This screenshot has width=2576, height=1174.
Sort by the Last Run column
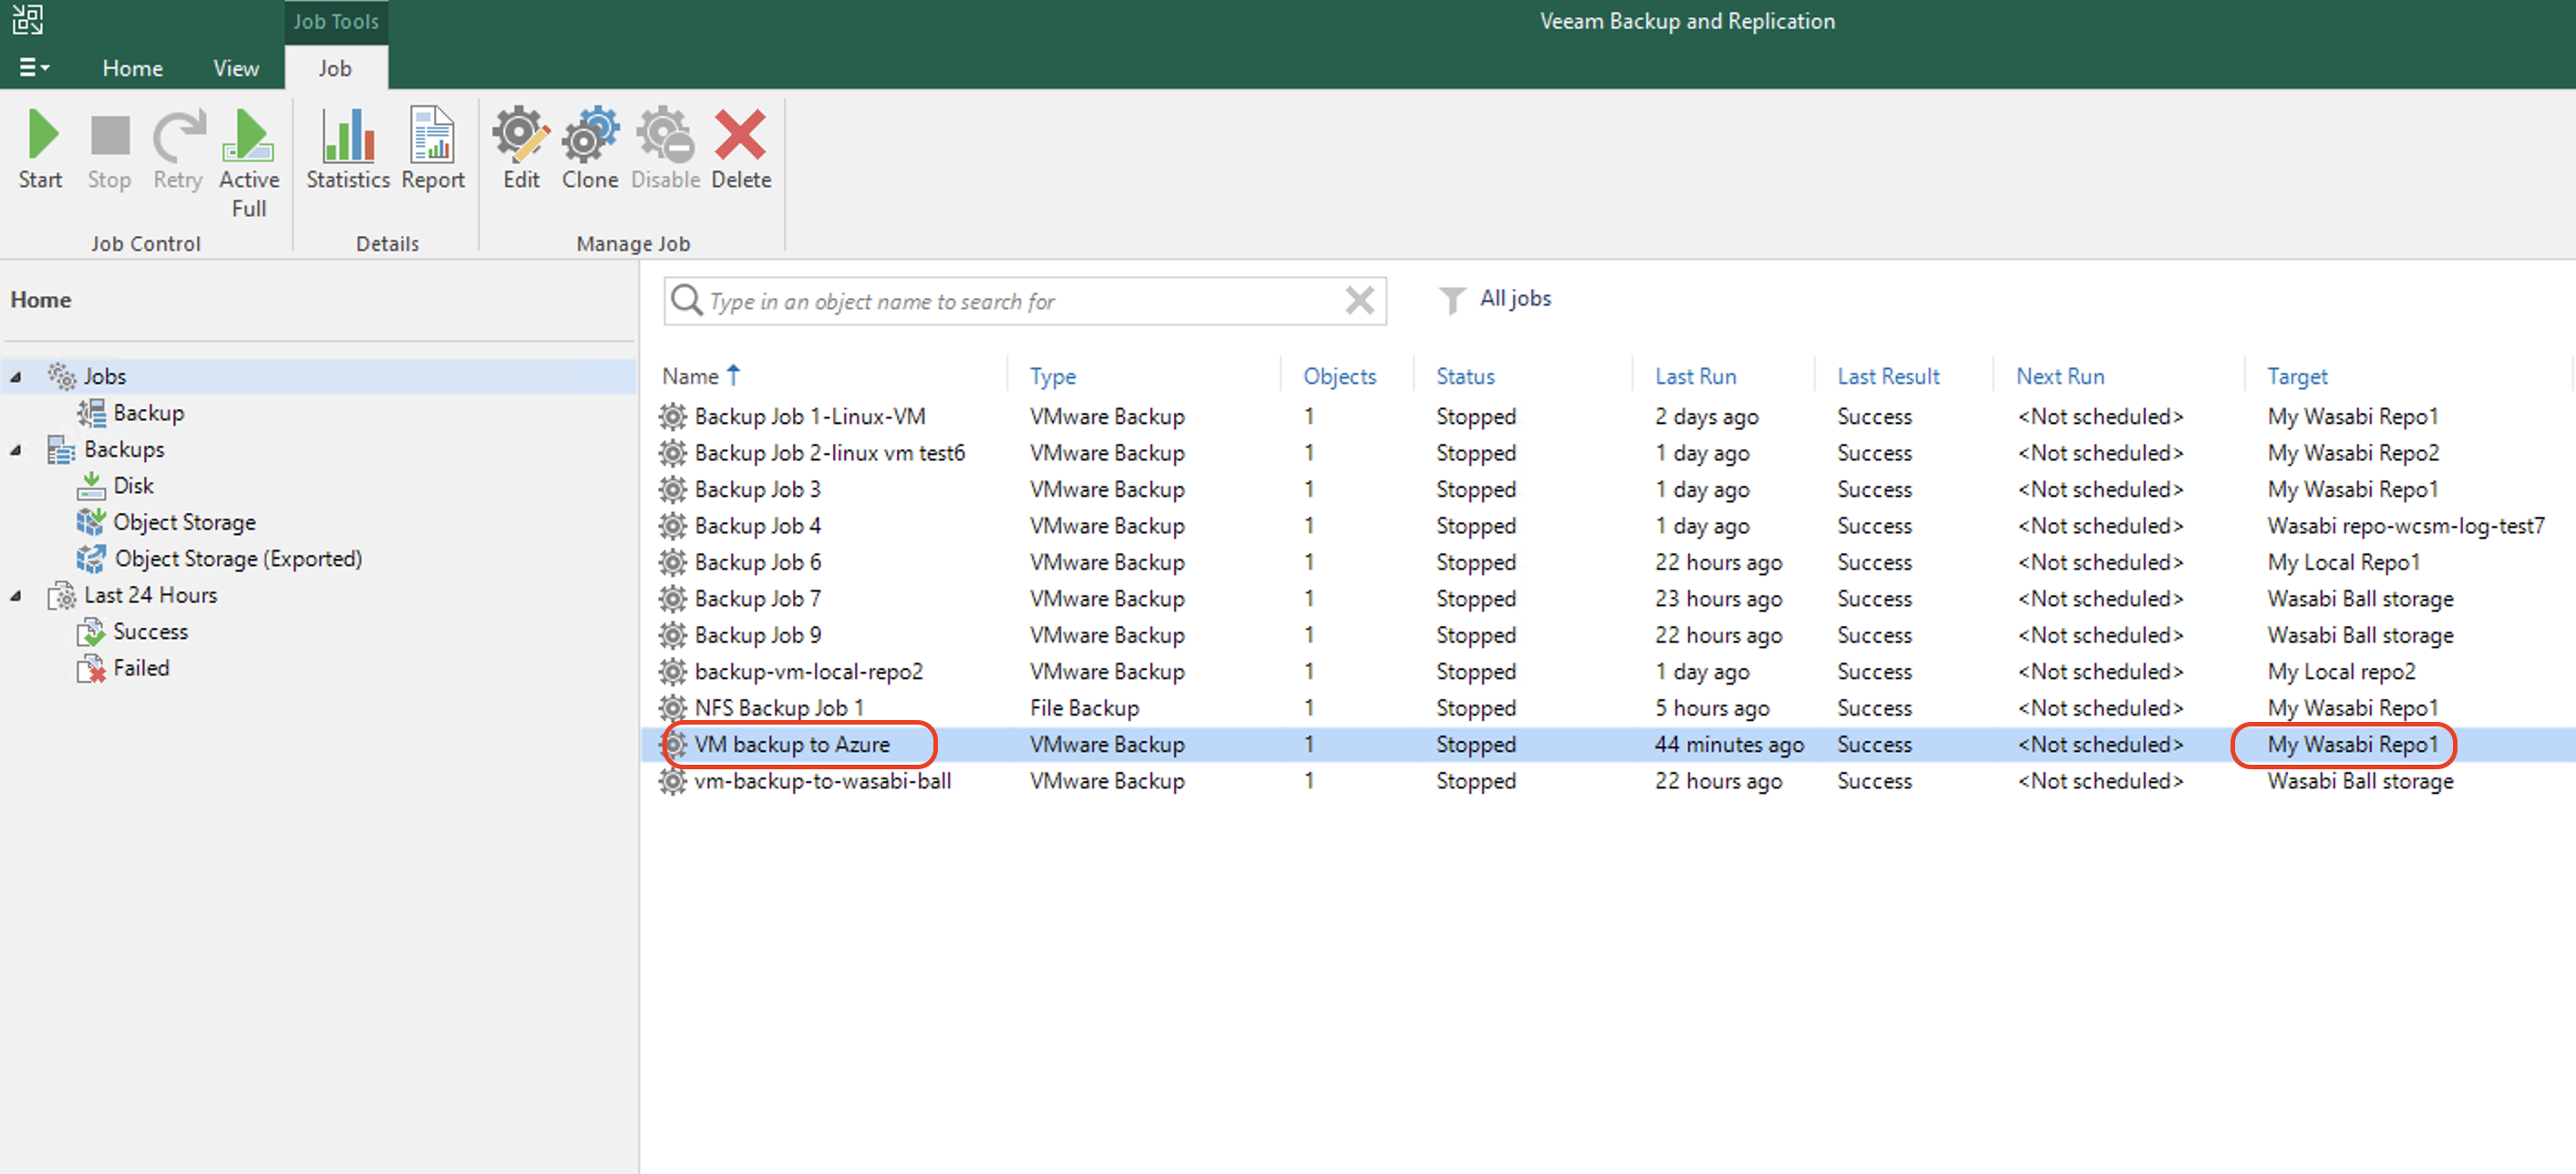[x=1695, y=376]
